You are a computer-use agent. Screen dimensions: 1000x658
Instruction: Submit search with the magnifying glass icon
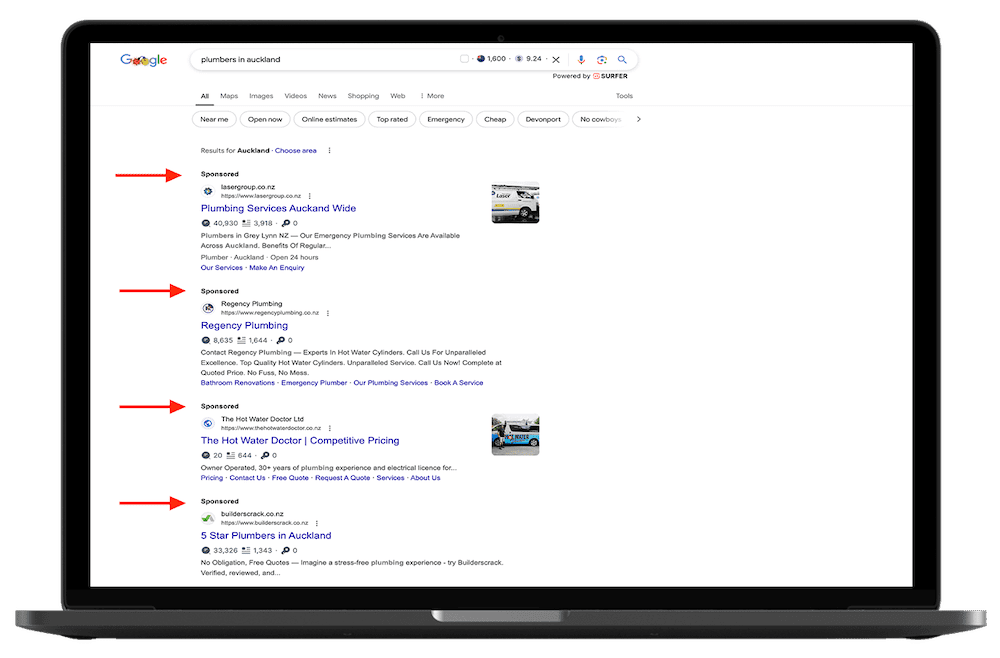click(x=622, y=60)
